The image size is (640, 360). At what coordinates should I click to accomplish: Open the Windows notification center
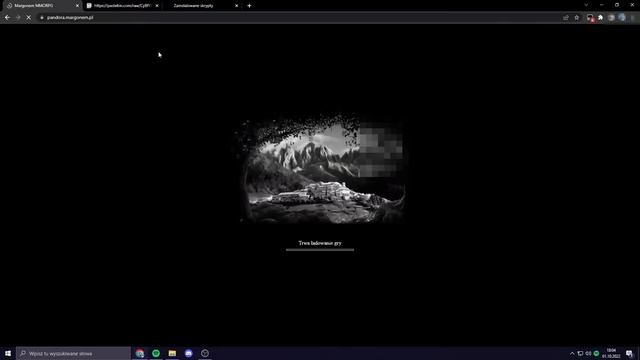[x=629, y=353]
